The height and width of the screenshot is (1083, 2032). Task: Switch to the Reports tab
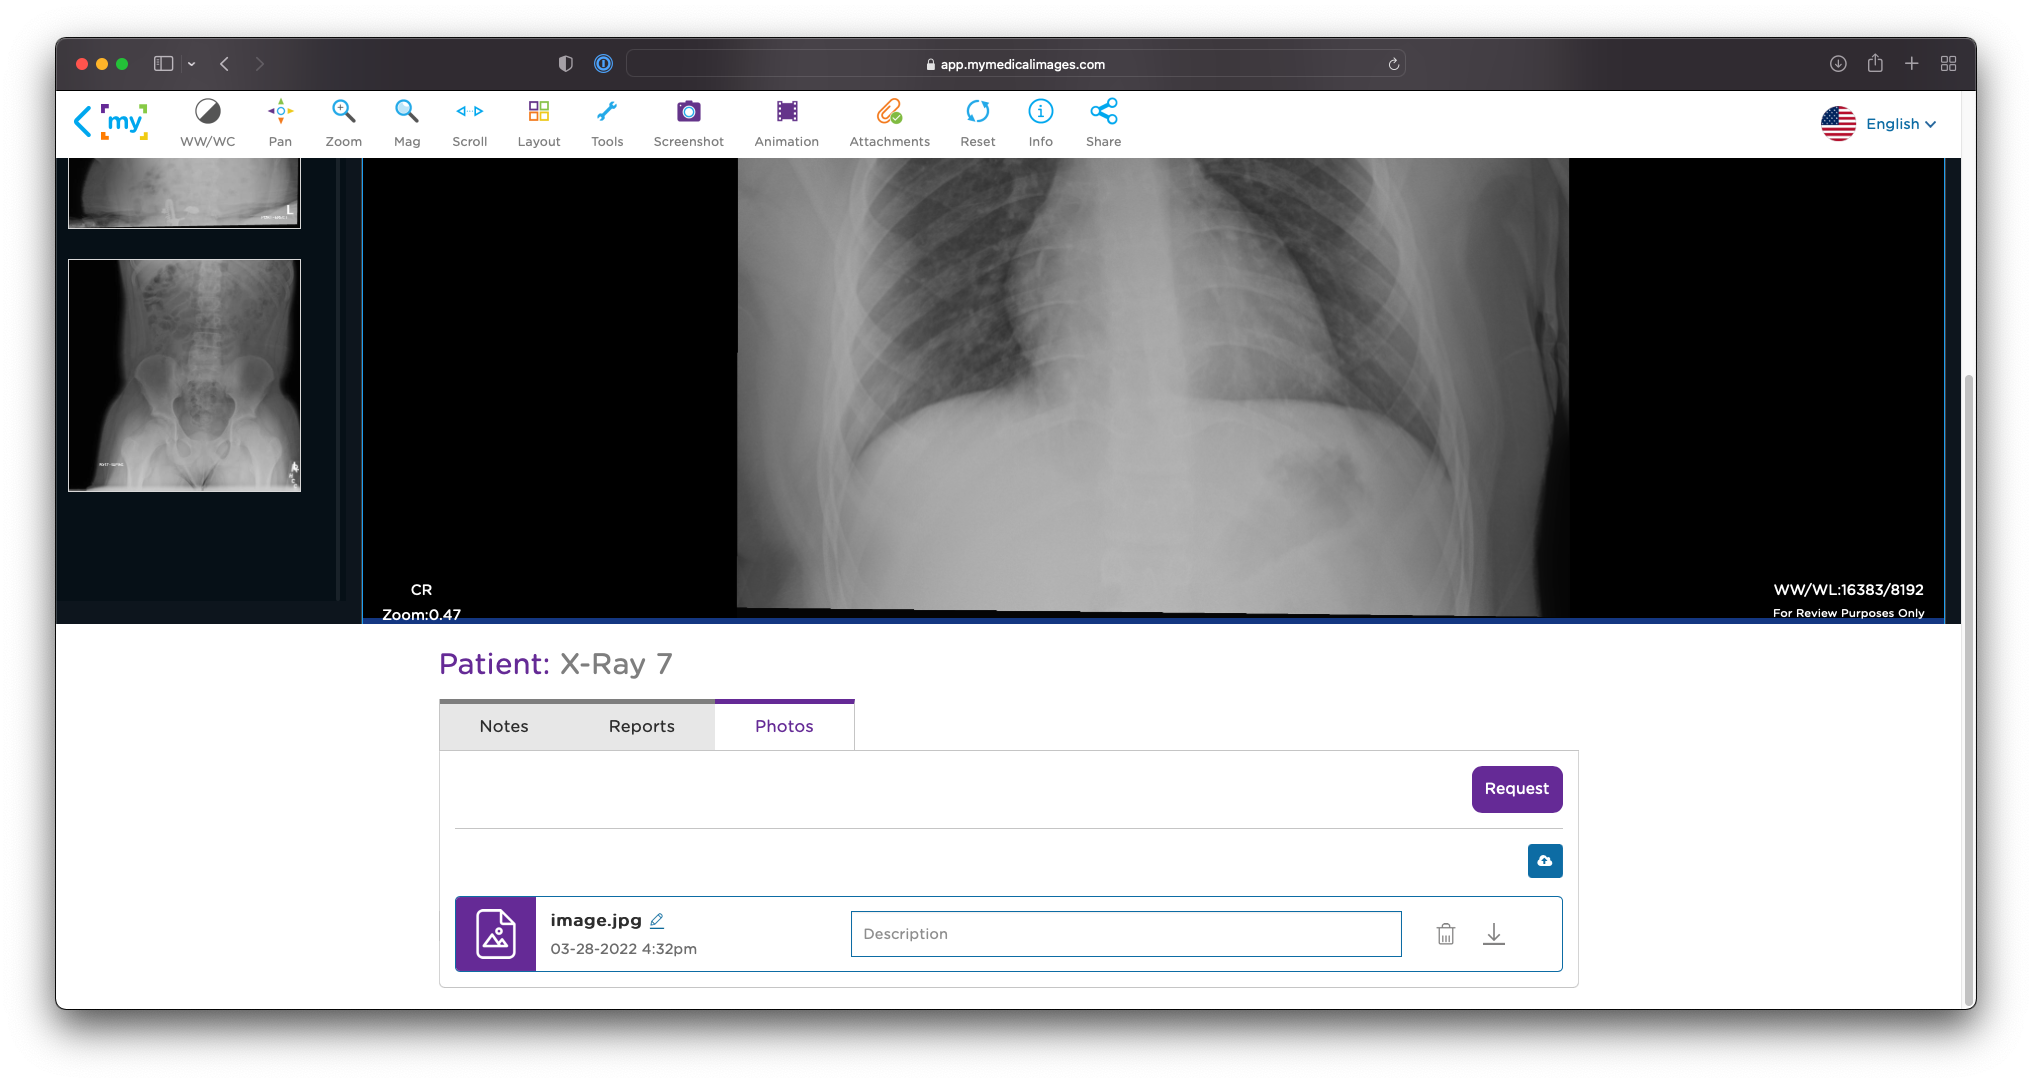641,726
